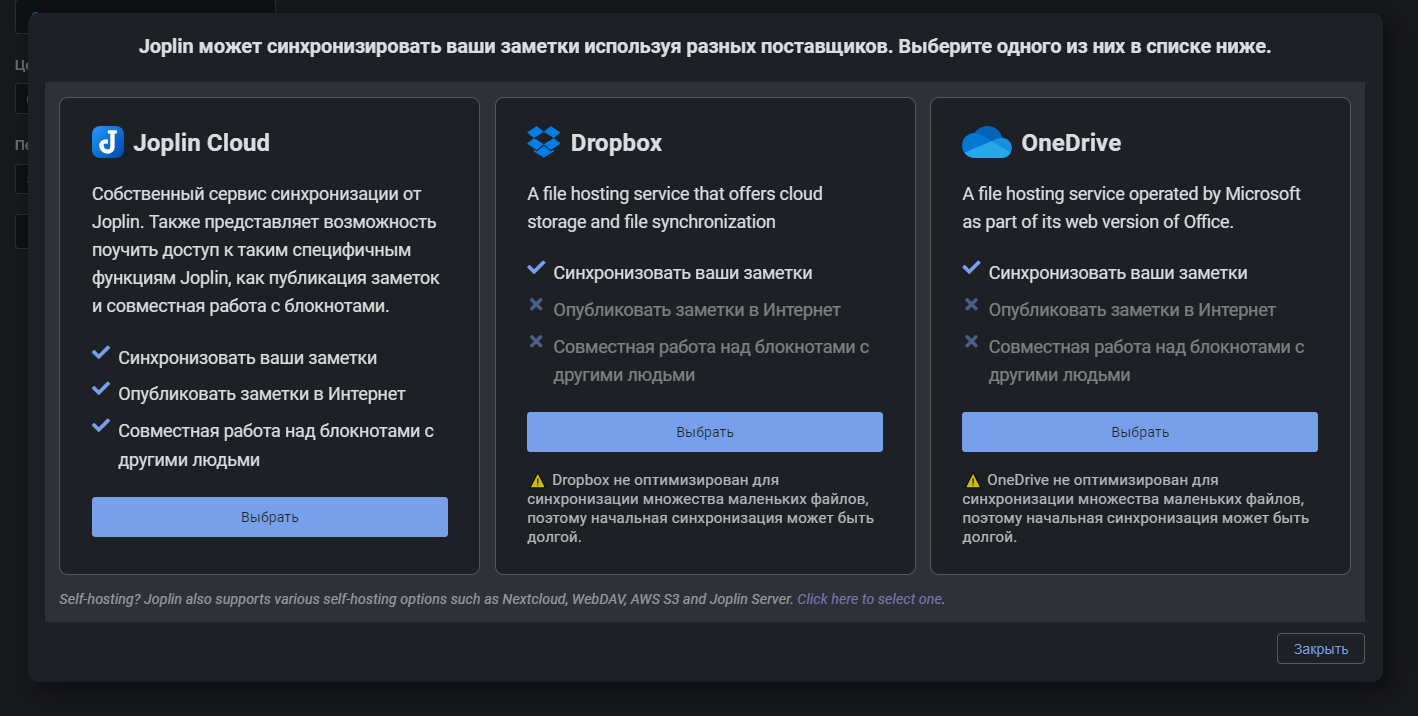The height and width of the screenshot is (716, 1418).
Task: Click the warning icon in OneDrive notice
Action: point(972,480)
